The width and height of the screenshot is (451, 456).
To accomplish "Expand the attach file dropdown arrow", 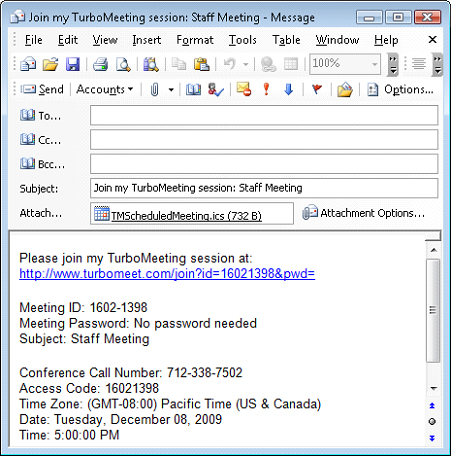I will pos(171,89).
